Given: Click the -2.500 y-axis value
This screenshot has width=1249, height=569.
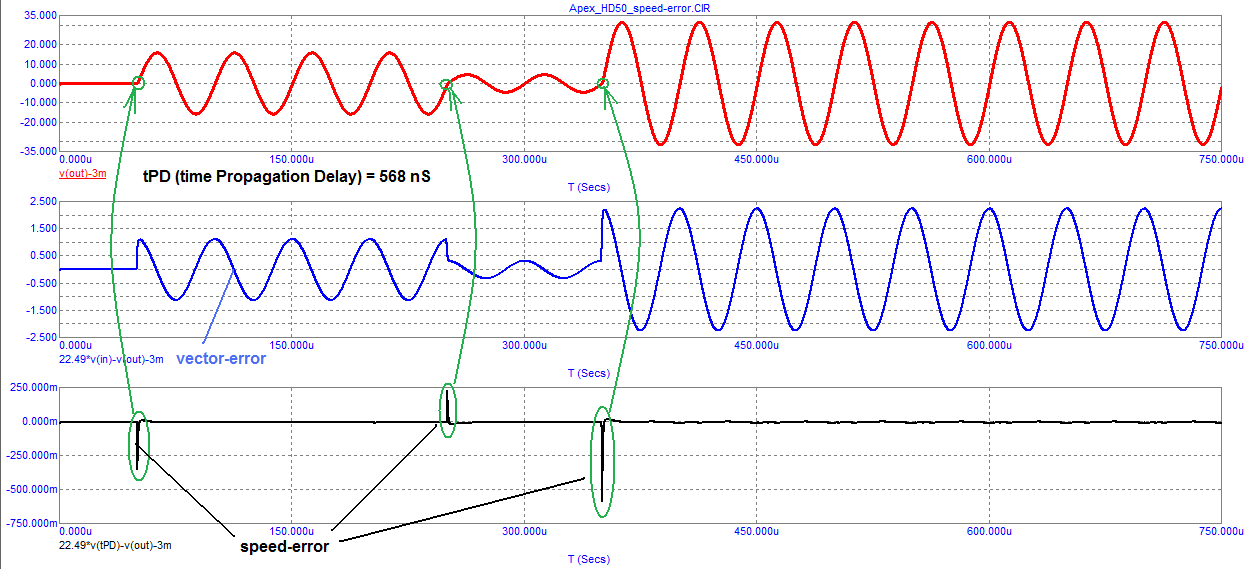Looking at the screenshot, I should tap(39, 337).
